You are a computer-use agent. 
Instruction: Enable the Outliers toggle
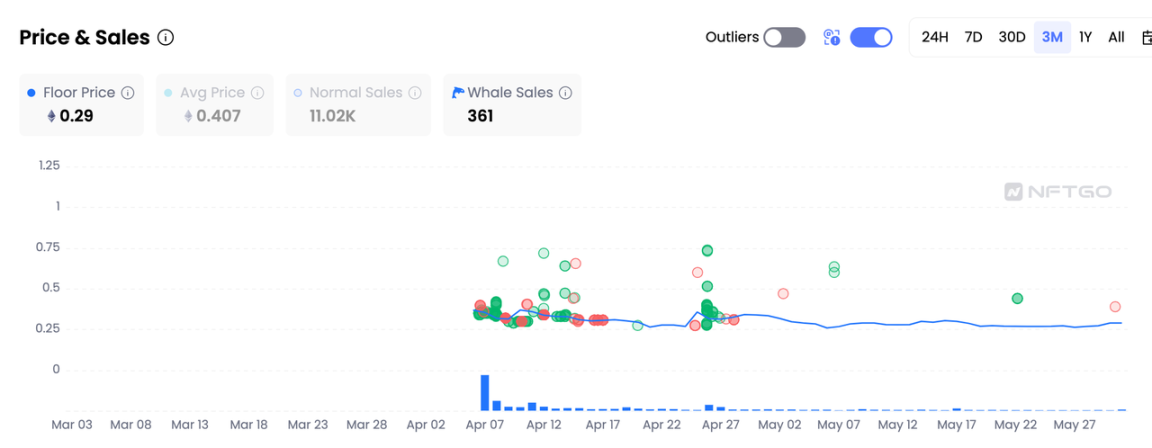tap(784, 38)
